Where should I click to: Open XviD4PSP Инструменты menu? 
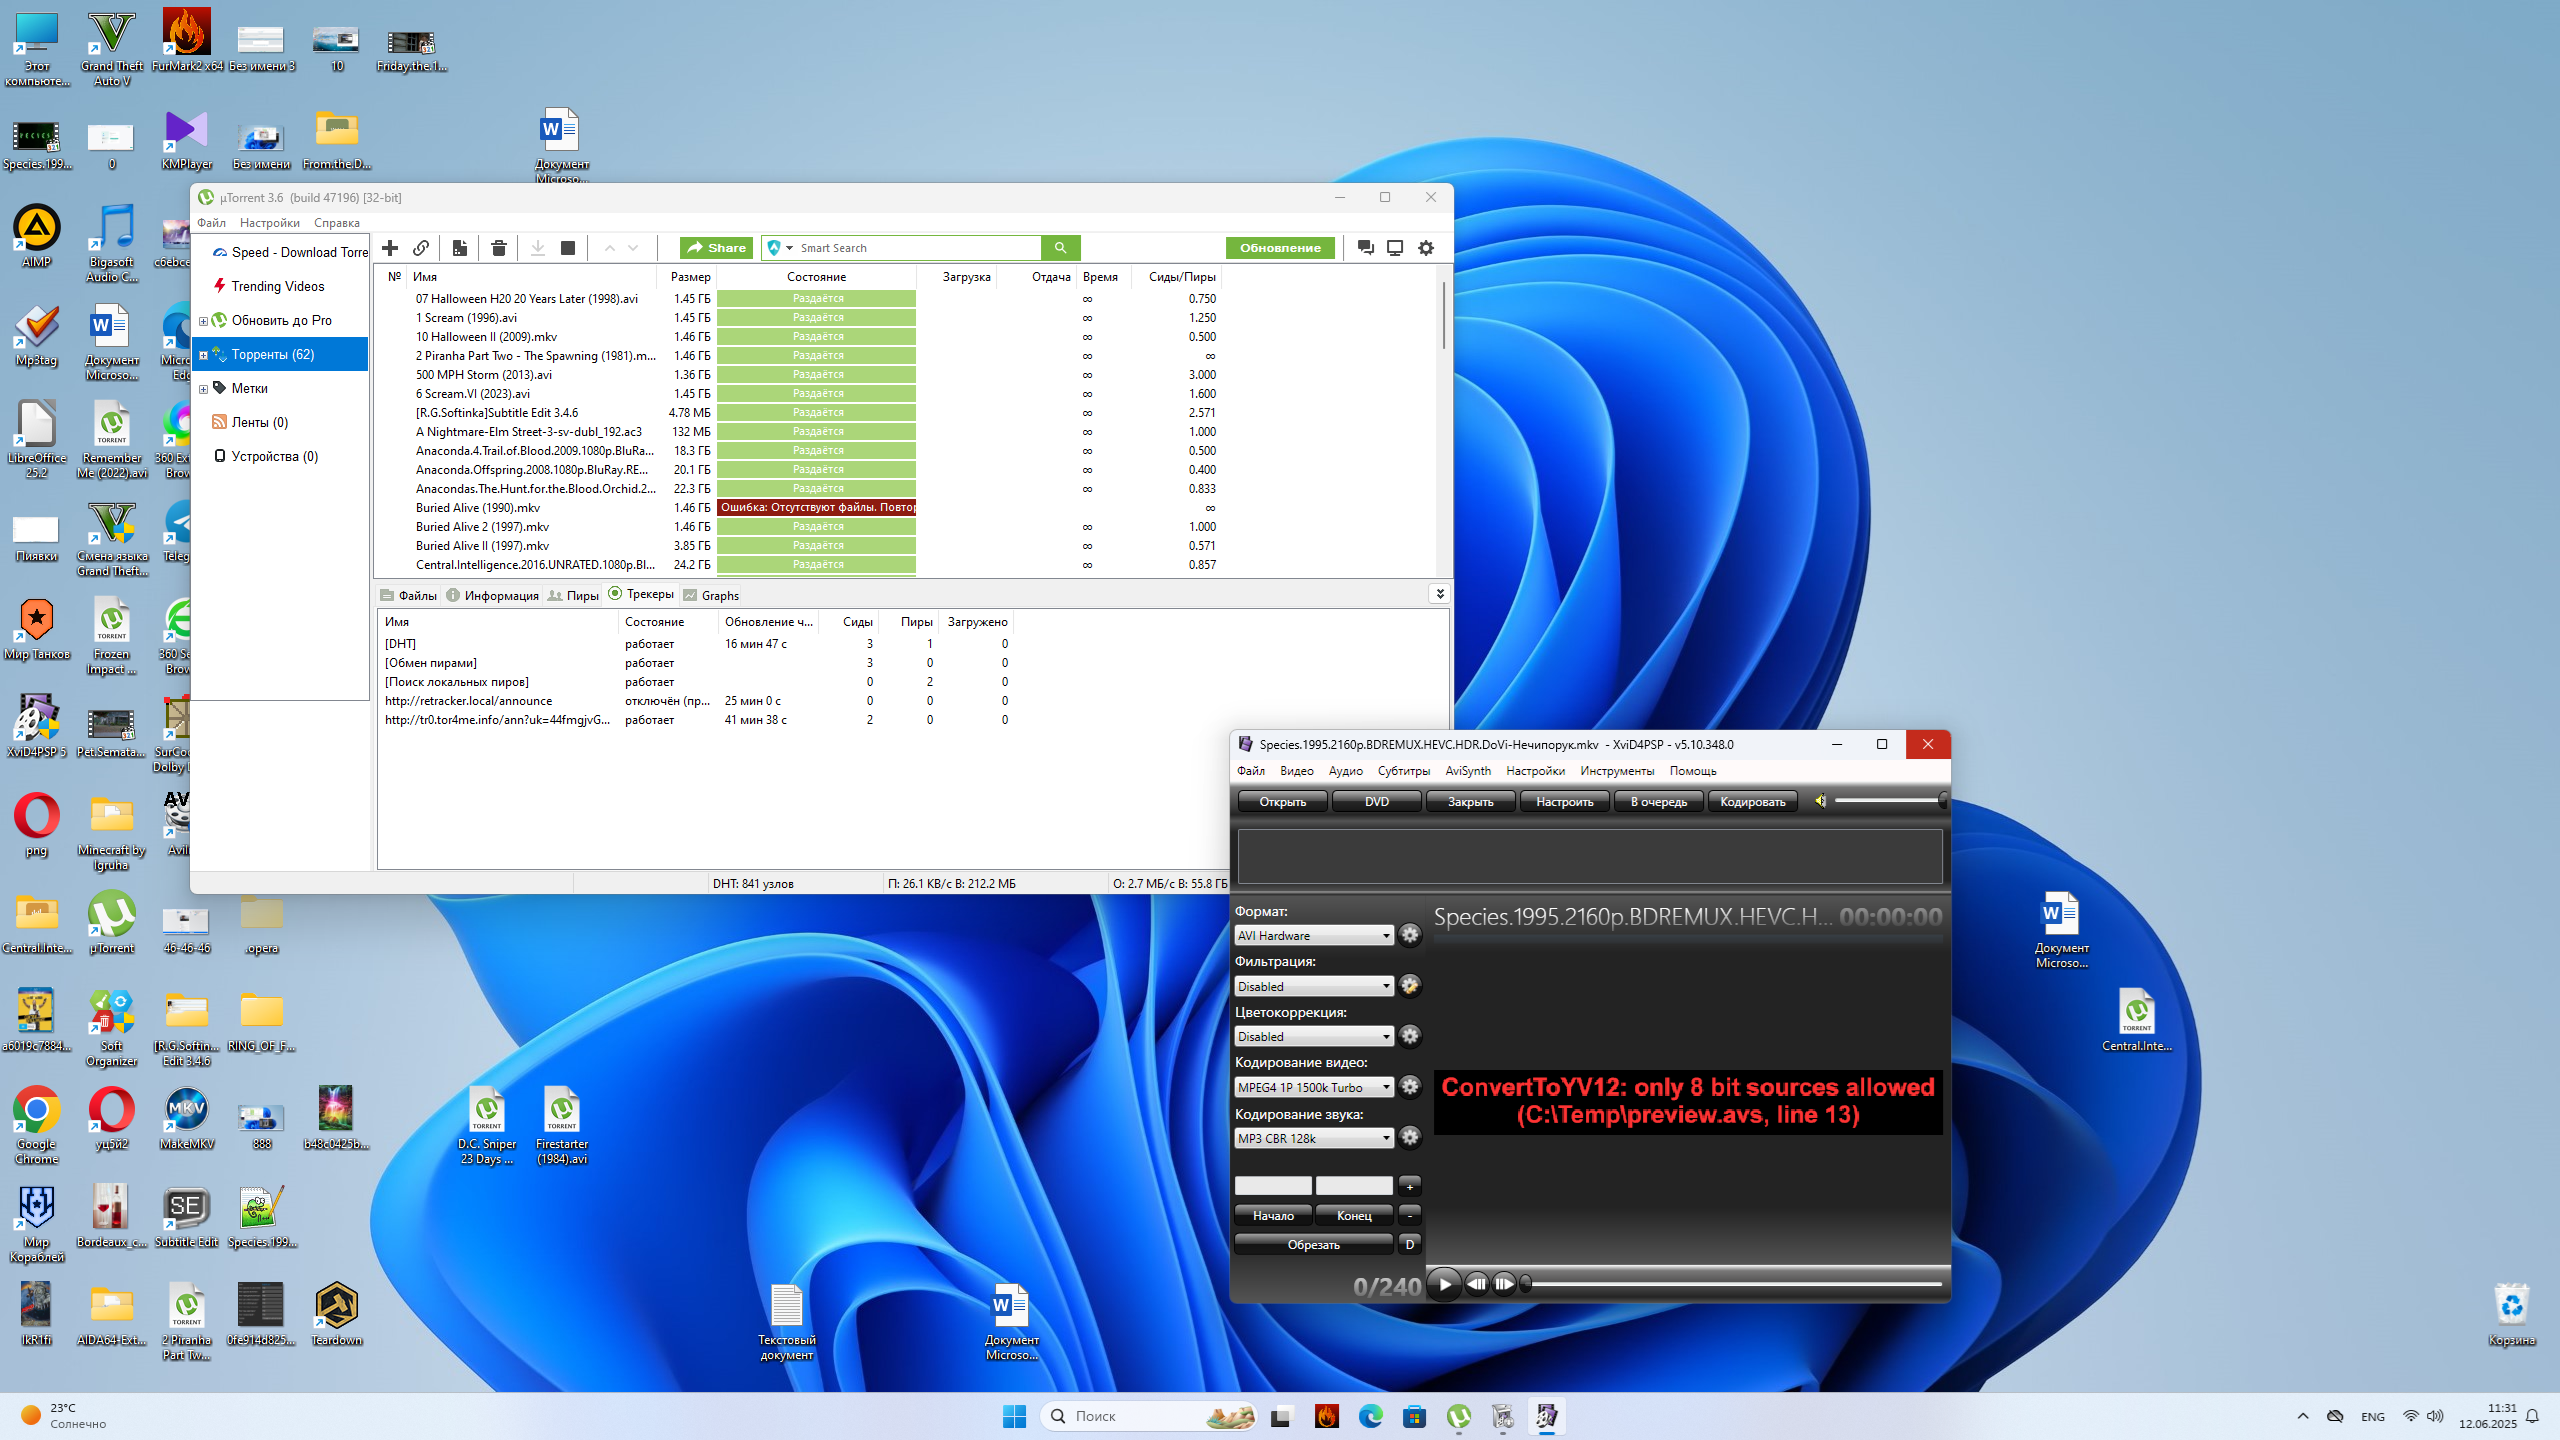pyautogui.click(x=1617, y=771)
